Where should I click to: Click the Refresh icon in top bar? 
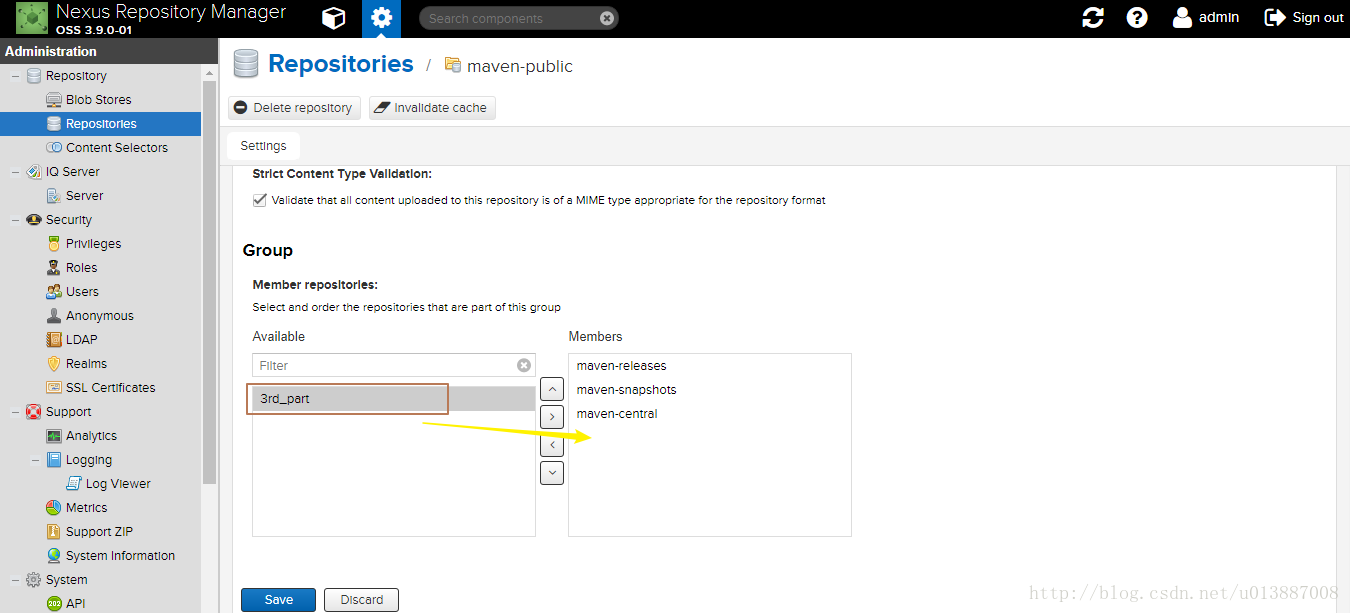[x=1093, y=18]
